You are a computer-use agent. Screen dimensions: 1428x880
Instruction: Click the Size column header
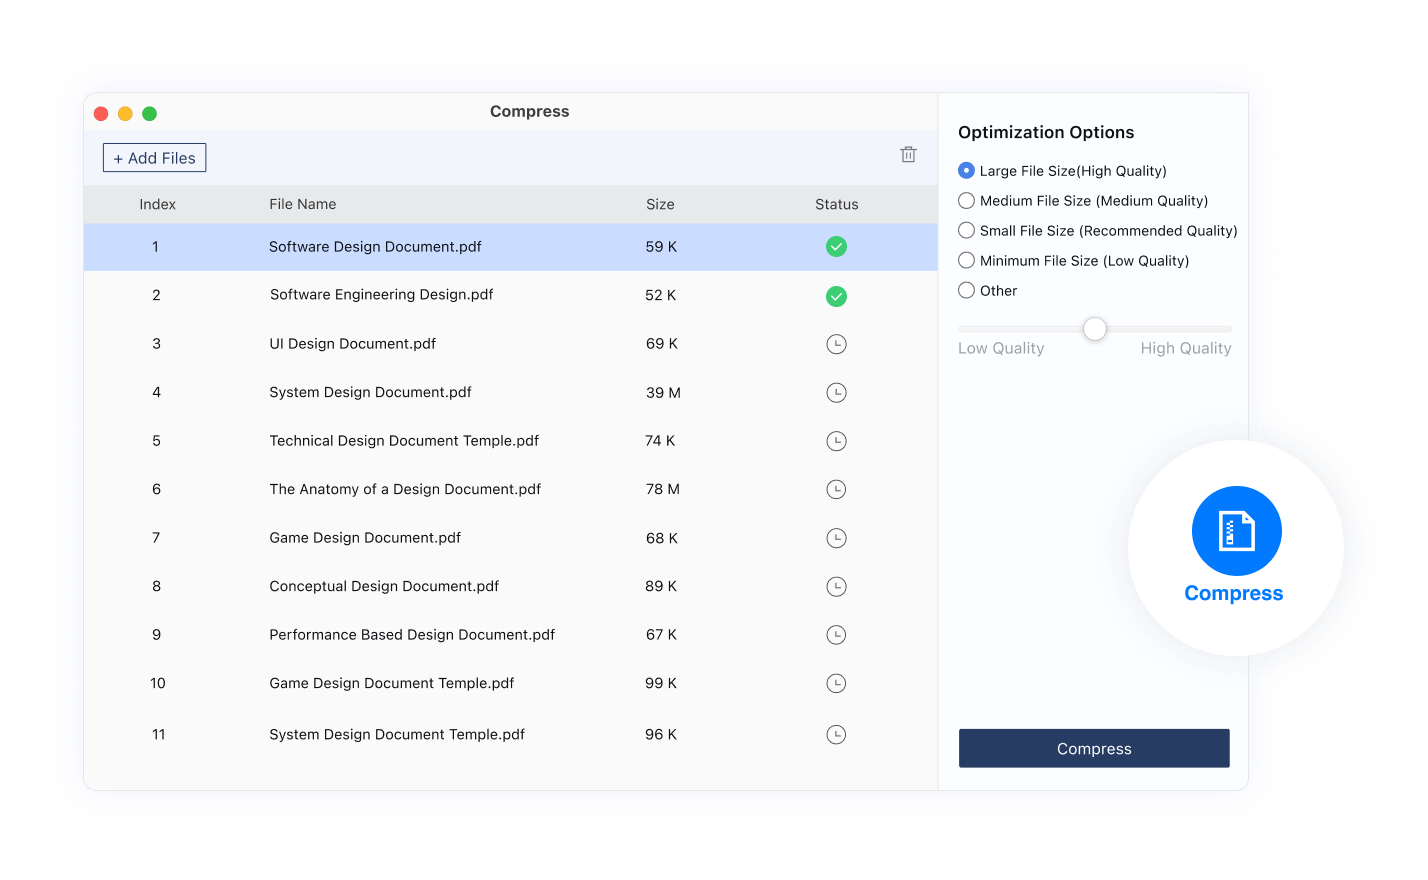tap(660, 204)
